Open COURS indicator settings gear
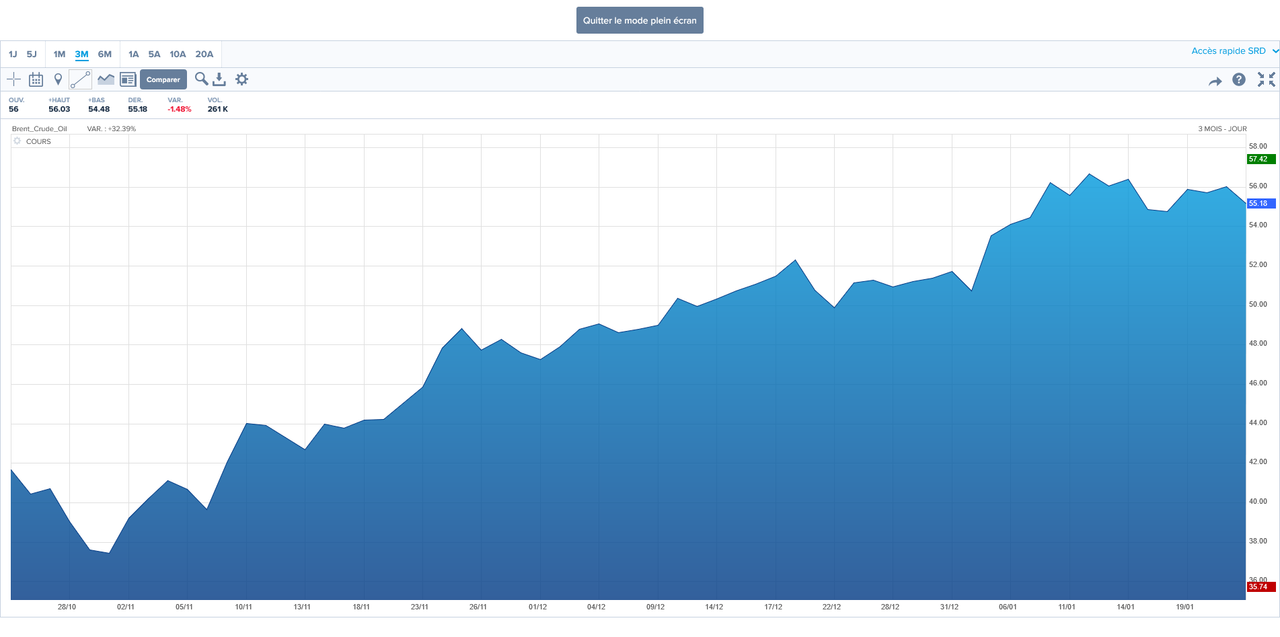The image size is (1280, 637). [17, 141]
